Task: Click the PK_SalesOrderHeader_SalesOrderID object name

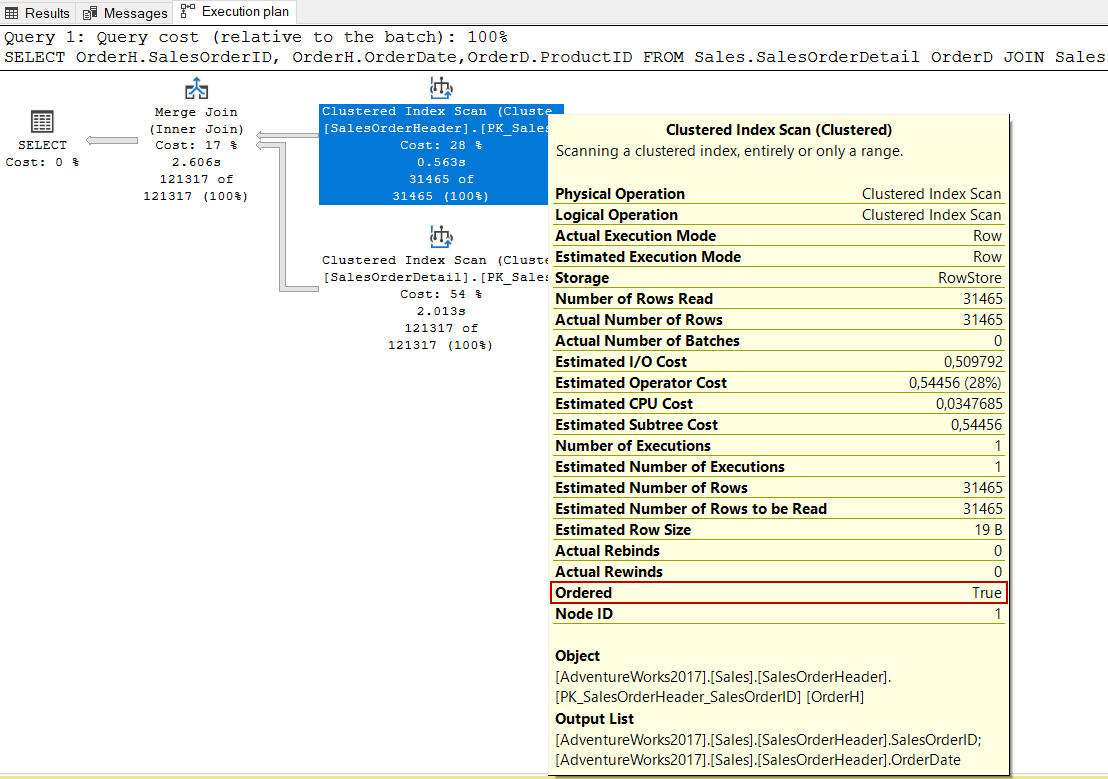Action: pyautogui.click(x=678, y=697)
